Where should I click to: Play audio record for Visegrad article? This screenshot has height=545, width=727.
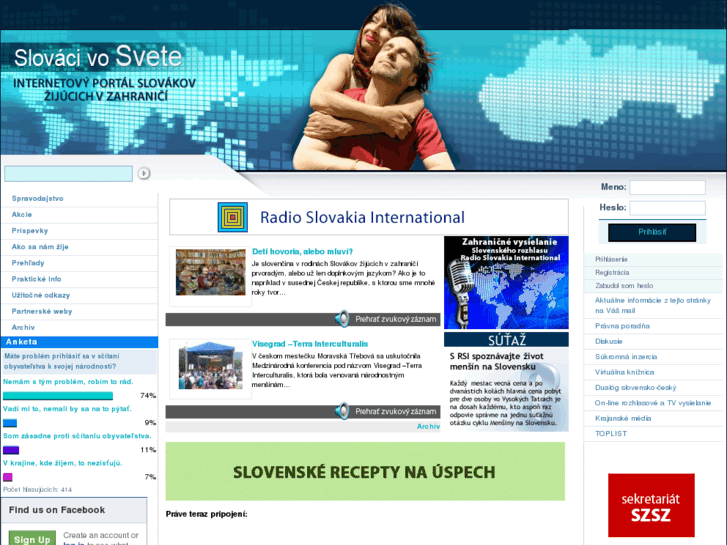(395, 411)
